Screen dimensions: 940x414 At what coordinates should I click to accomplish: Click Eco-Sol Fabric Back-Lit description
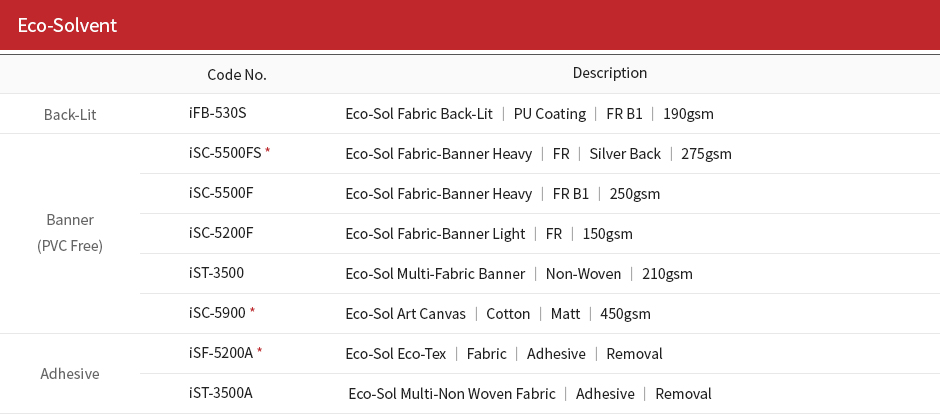click(x=419, y=113)
